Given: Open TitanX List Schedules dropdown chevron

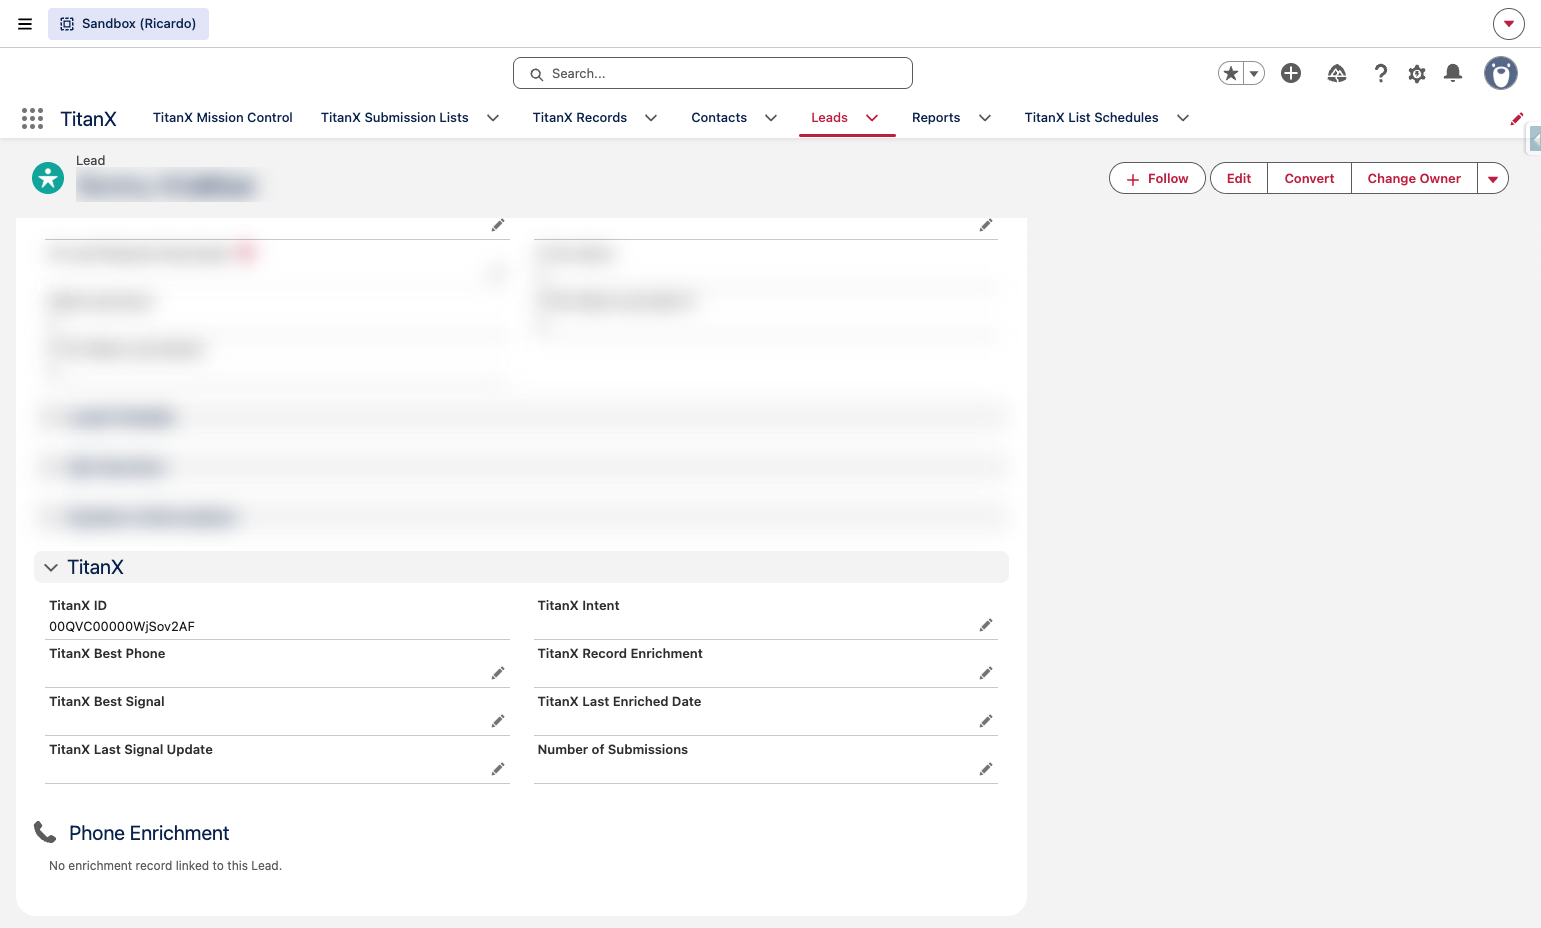Looking at the screenshot, I should pyautogui.click(x=1183, y=118).
